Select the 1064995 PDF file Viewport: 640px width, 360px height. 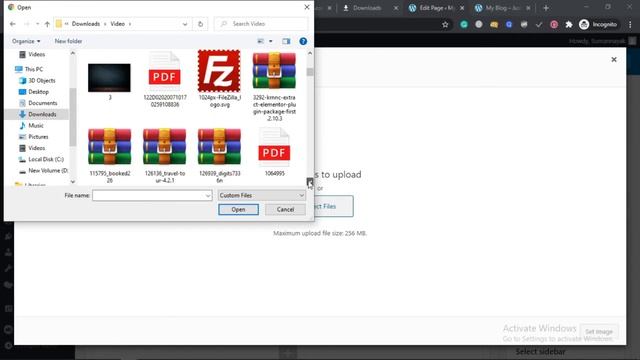point(274,152)
